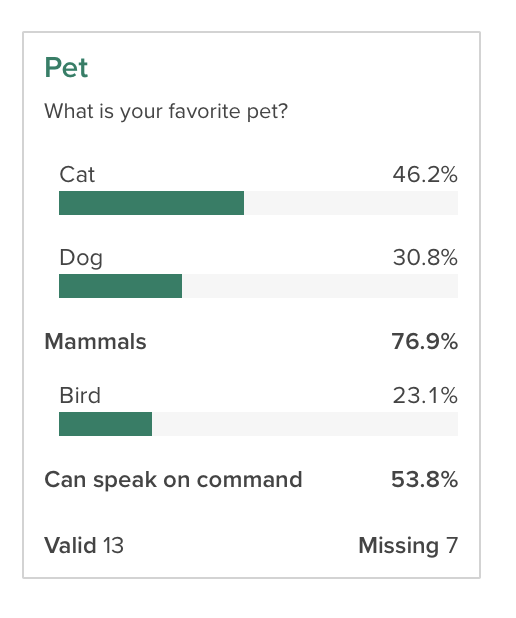
Task: Click the Mammals 76.9% subtotal value
Action: [425, 341]
